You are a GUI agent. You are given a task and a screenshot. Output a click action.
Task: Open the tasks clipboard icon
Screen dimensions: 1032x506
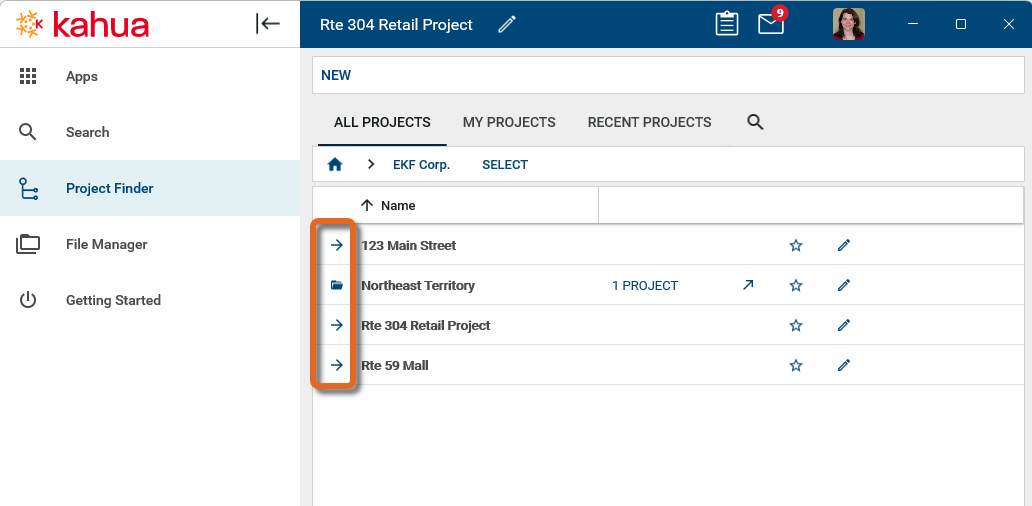pos(727,24)
